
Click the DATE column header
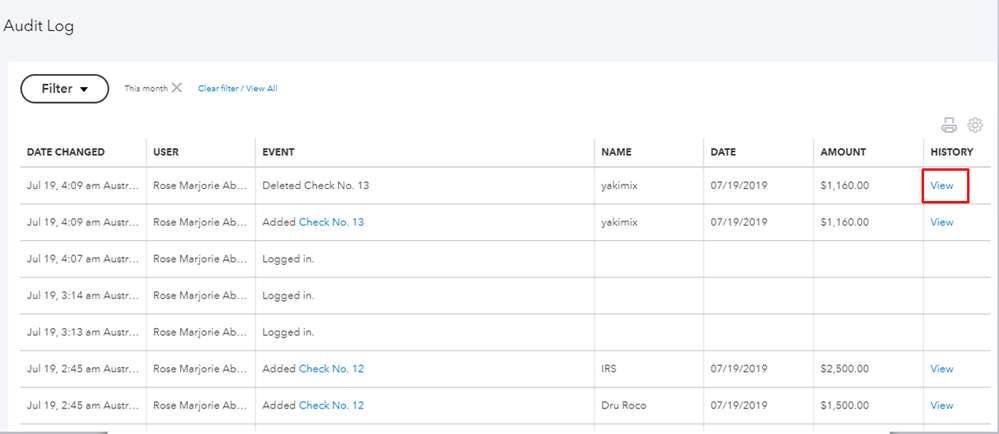click(723, 152)
